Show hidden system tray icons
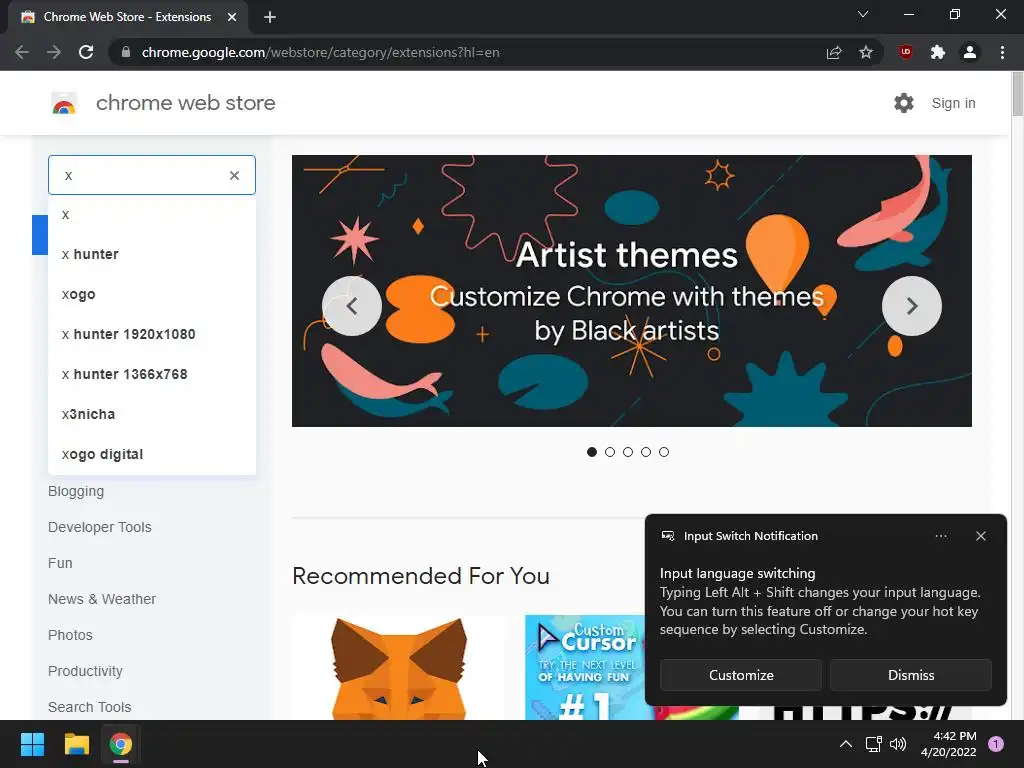 click(x=846, y=744)
